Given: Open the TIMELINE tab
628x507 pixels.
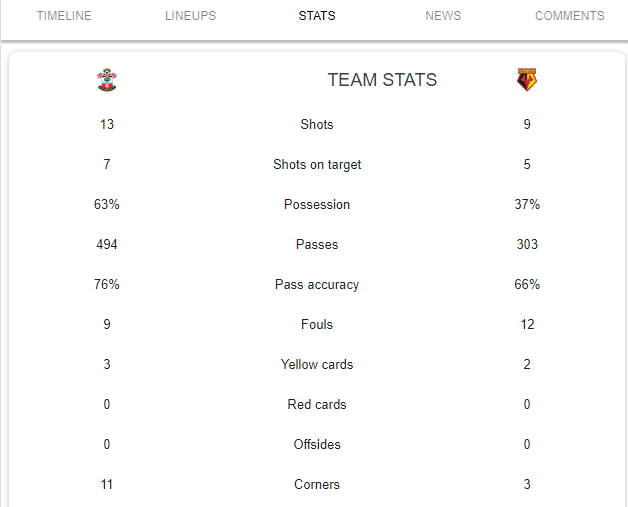Looking at the screenshot, I should tap(64, 16).
